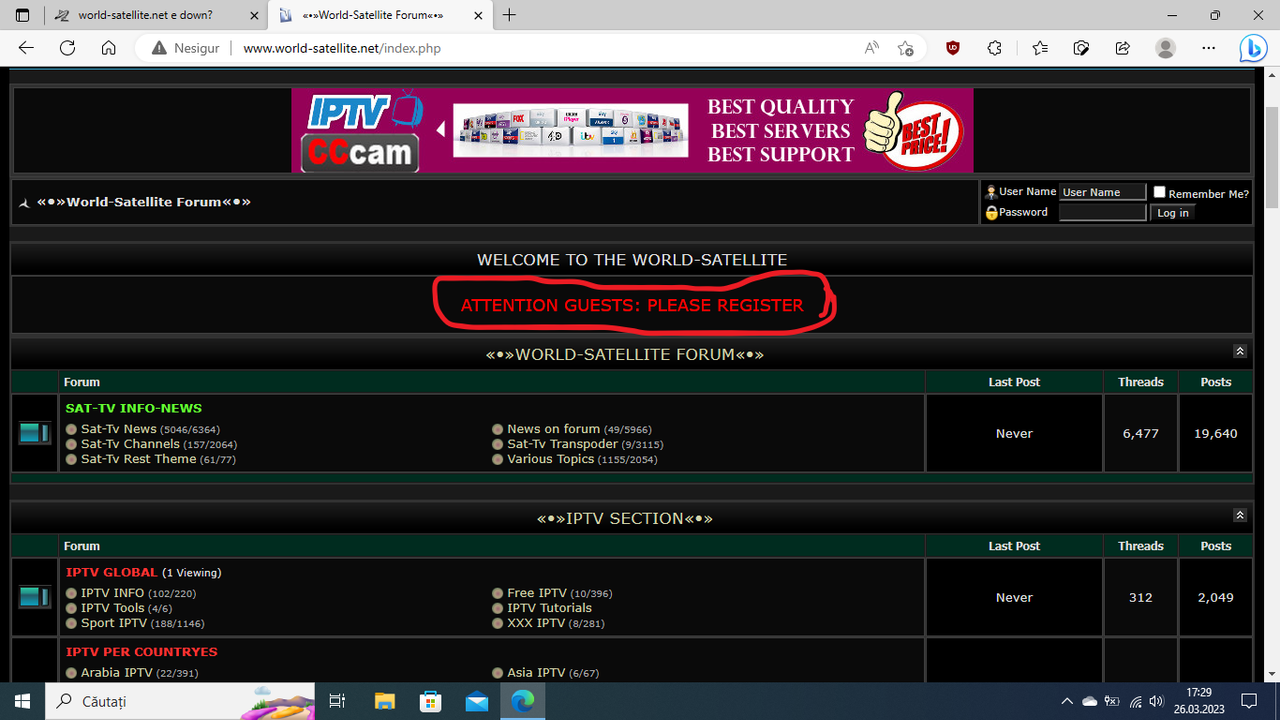Screen dimensions: 1280x720
Task: Open the Sat-Tv Transpoder subforum
Action: coord(562,444)
